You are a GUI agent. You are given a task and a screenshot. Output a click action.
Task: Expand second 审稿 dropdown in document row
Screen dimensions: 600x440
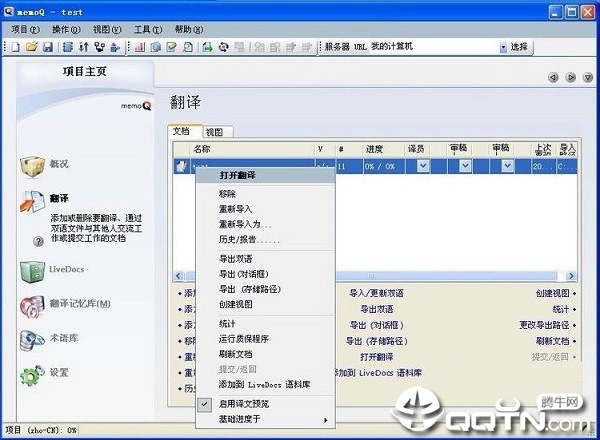[x=507, y=166]
